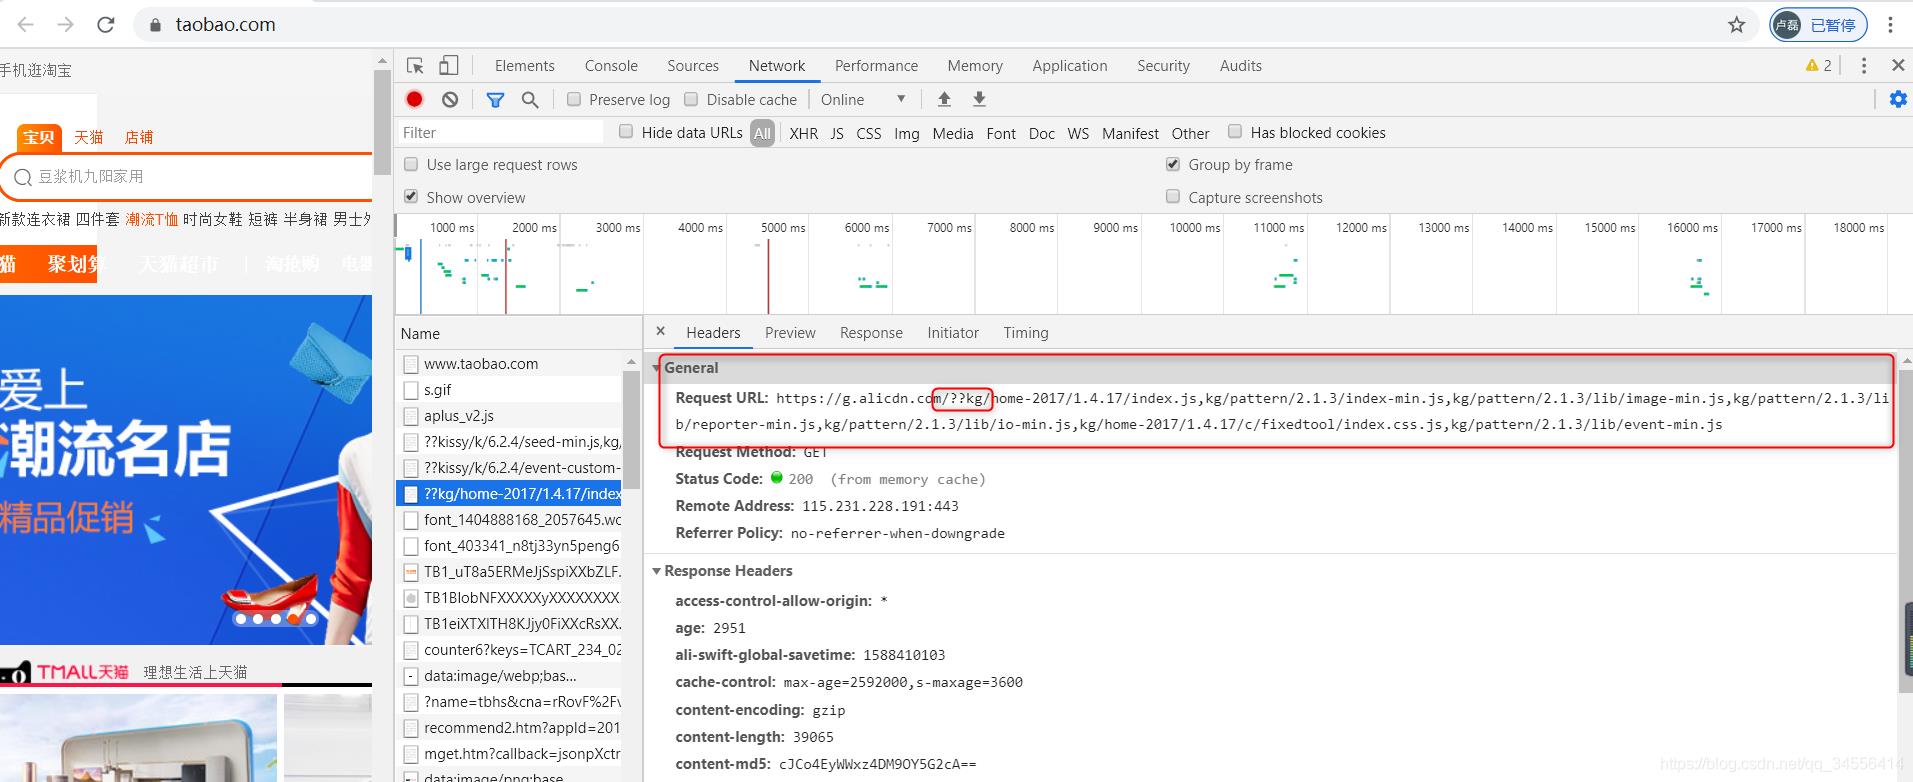Image resolution: width=1913 pixels, height=782 pixels.
Task: Filter requests by CSS type
Action: (x=869, y=133)
